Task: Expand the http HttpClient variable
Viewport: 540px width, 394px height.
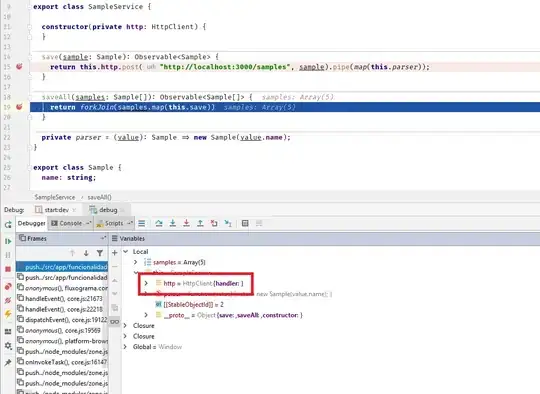Action: [x=146, y=283]
